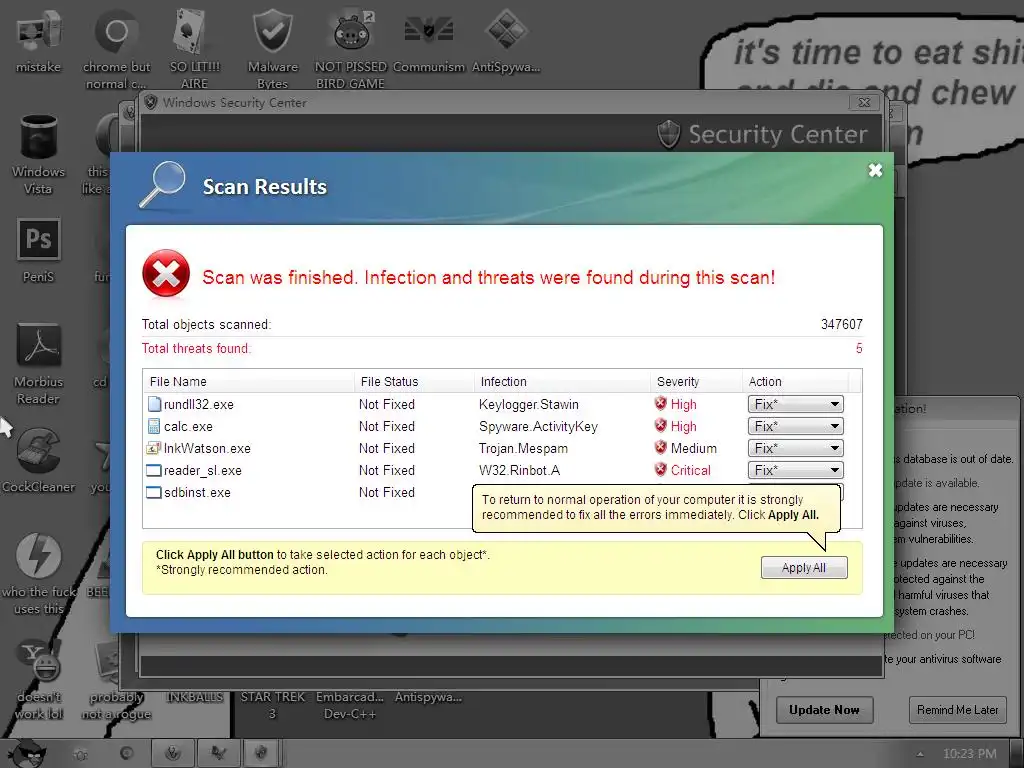Click the shield icon next to Medium
Screen dimensions: 1024x768
[661, 447]
